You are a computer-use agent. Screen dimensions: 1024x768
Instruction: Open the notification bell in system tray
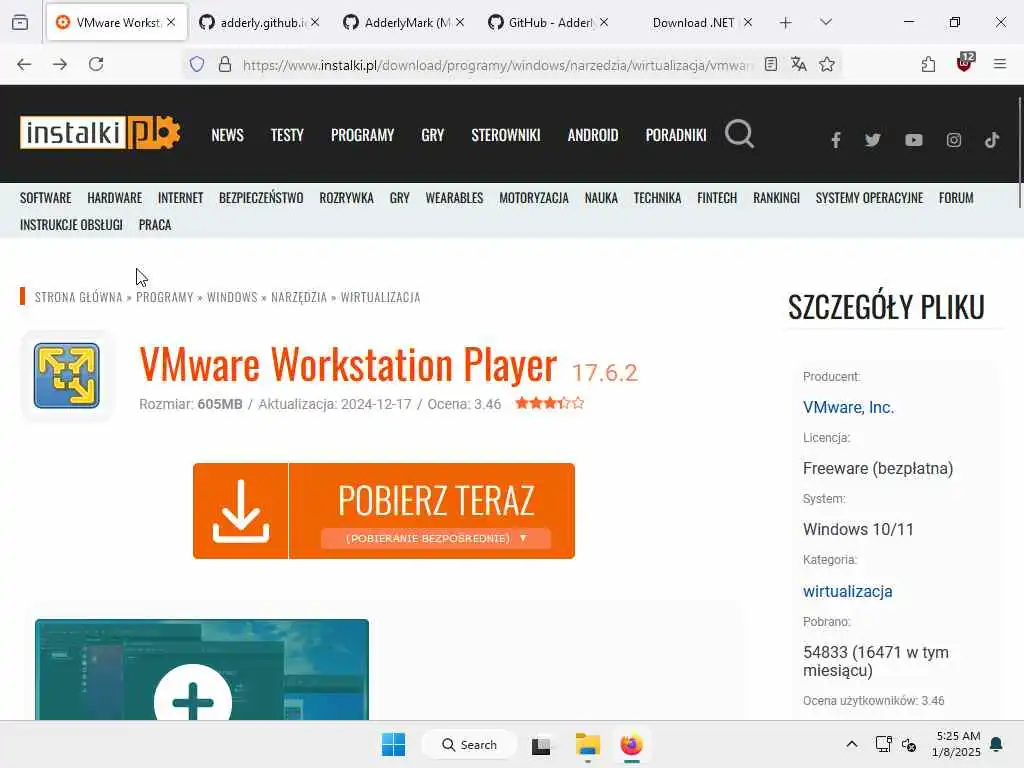point(996,744)
